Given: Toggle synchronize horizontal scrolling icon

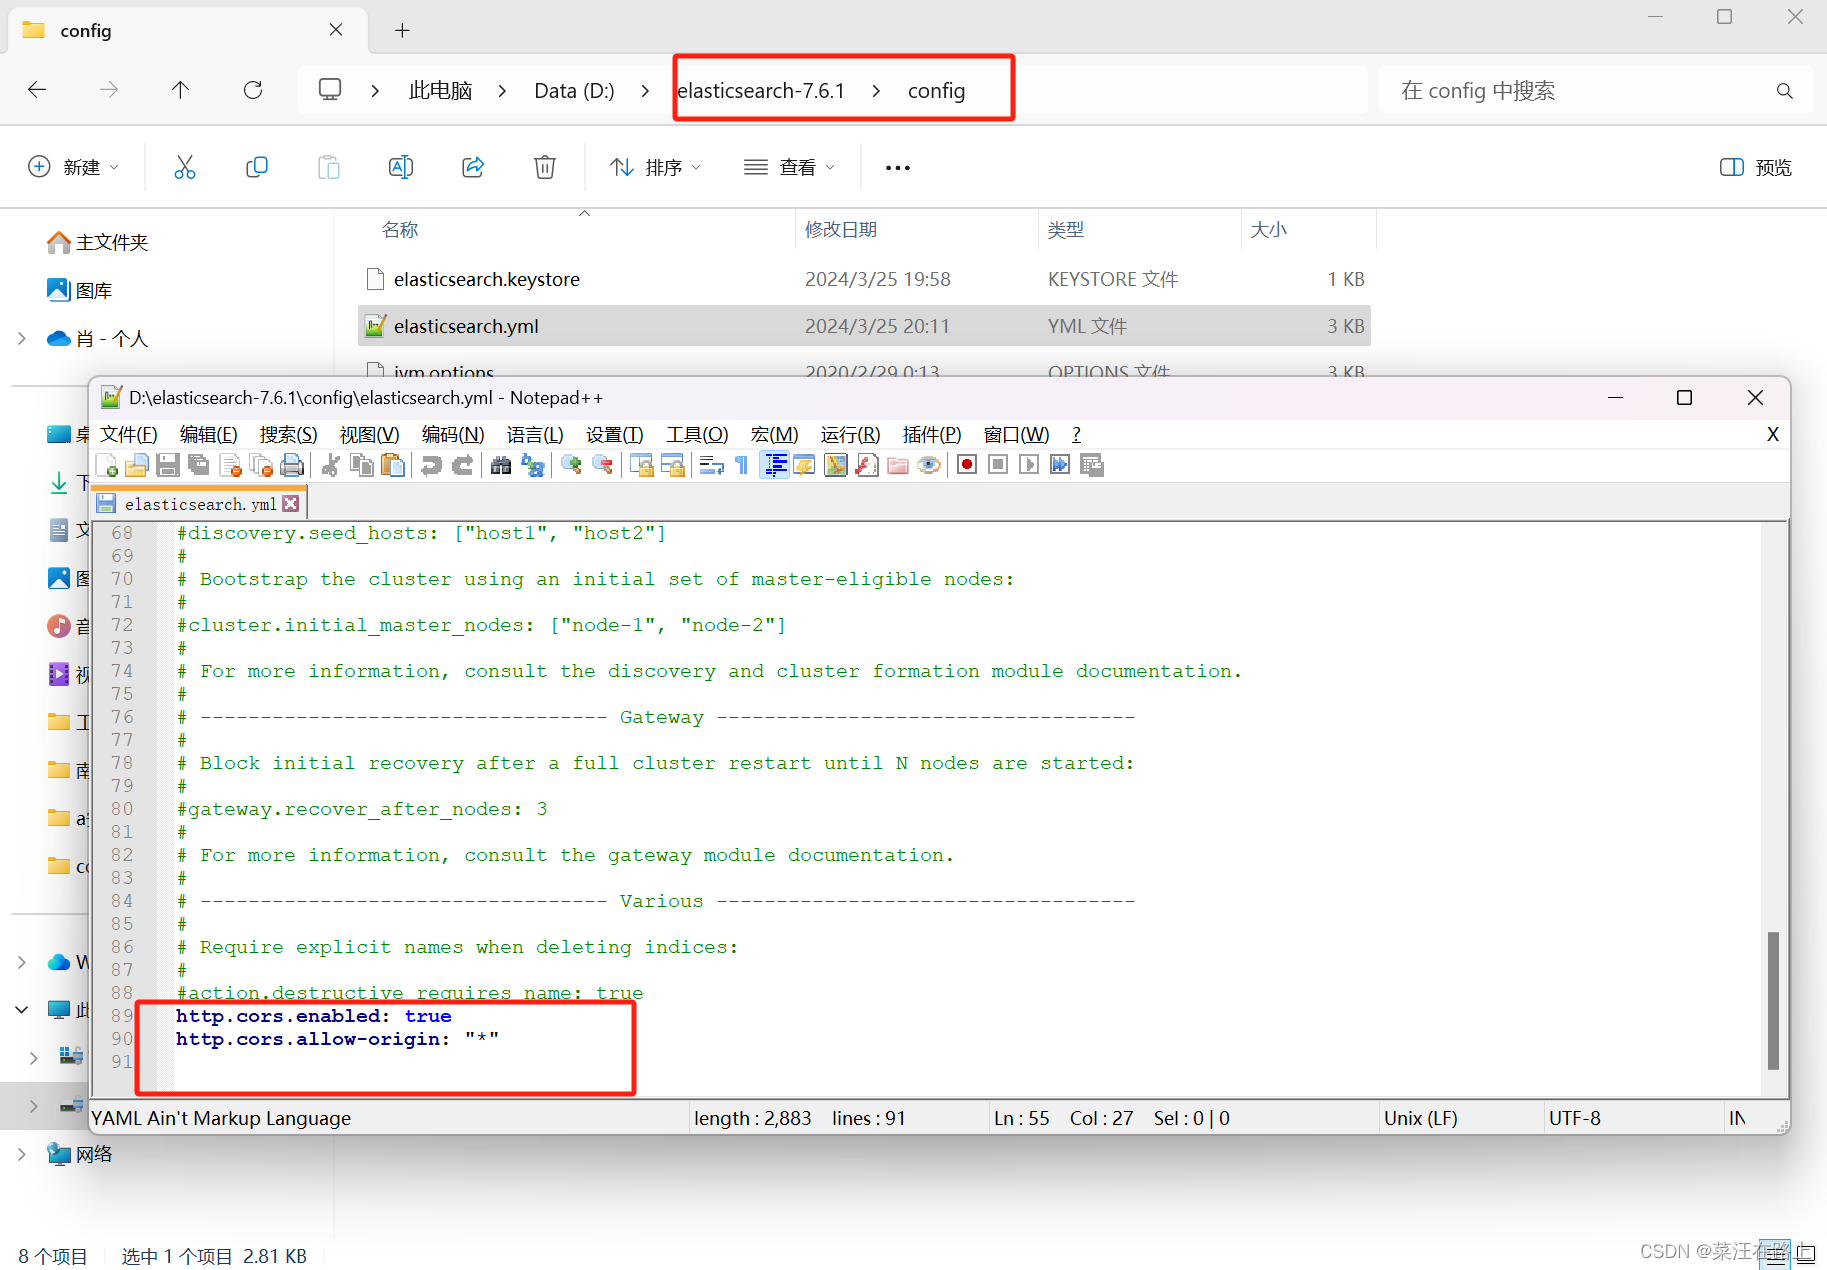Looking at the screenshot, I should pyautogui.click(x=672, y=465).
